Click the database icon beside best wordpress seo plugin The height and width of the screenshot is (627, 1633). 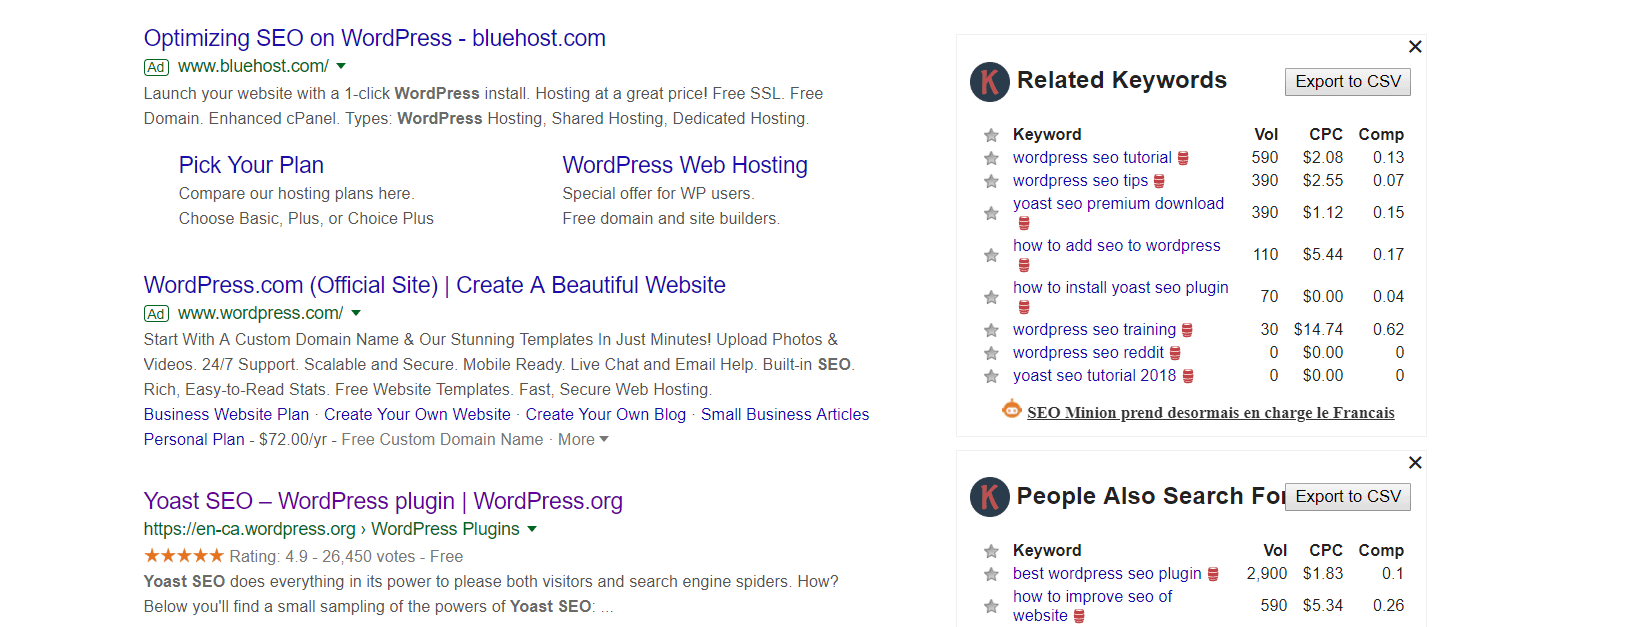click(1213, 573)
